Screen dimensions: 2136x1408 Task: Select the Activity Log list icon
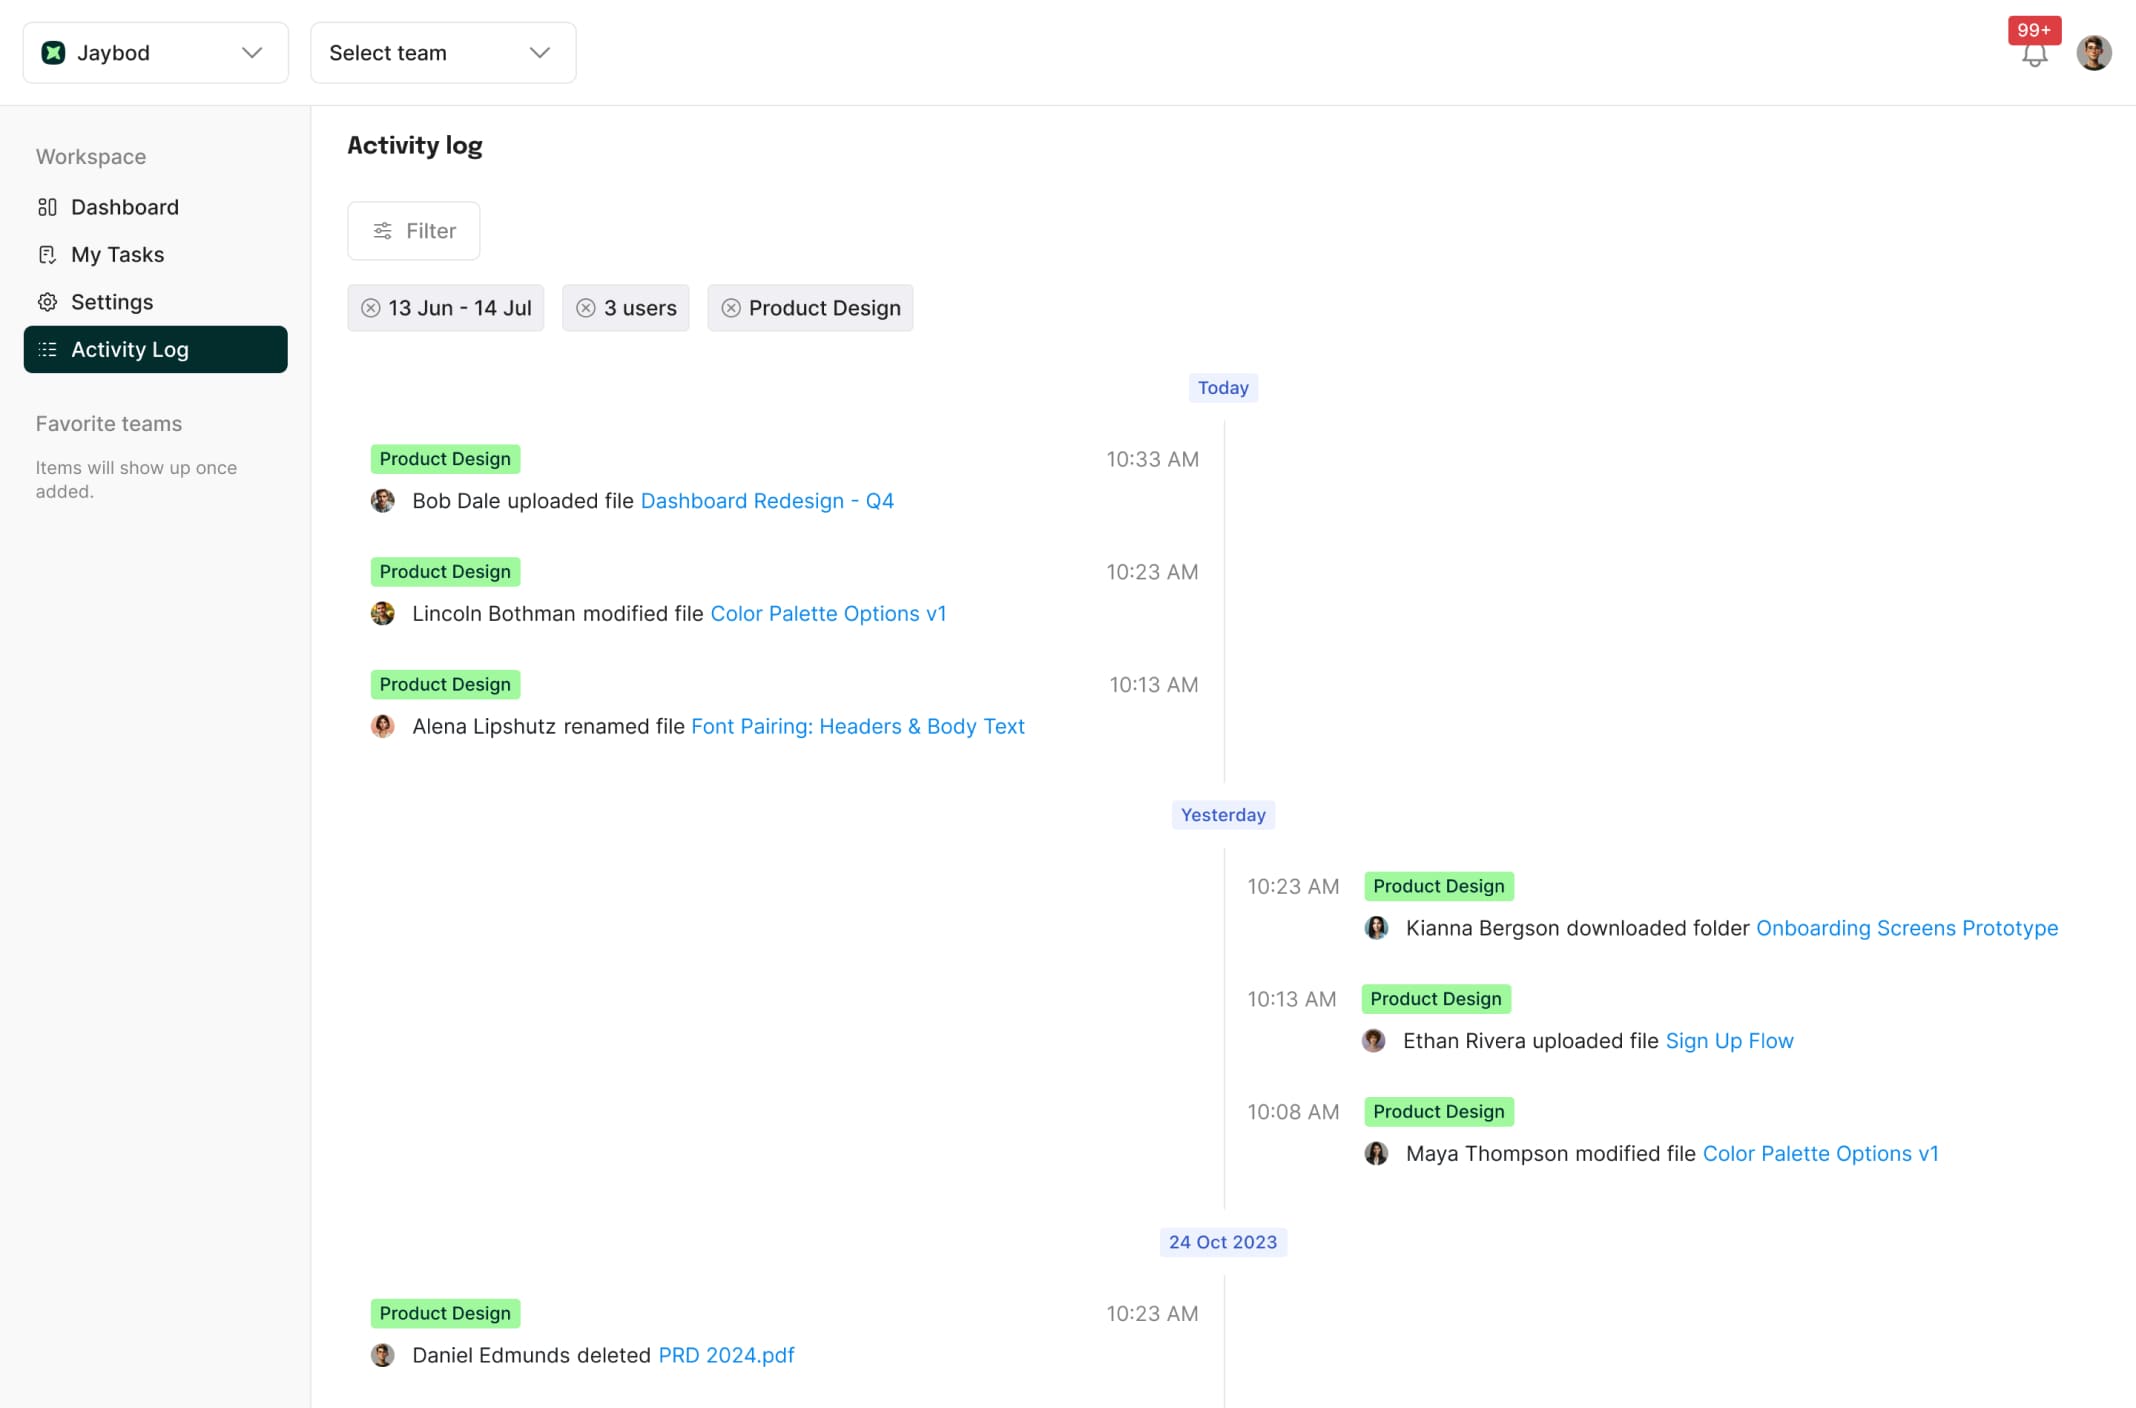pos(48,349)
